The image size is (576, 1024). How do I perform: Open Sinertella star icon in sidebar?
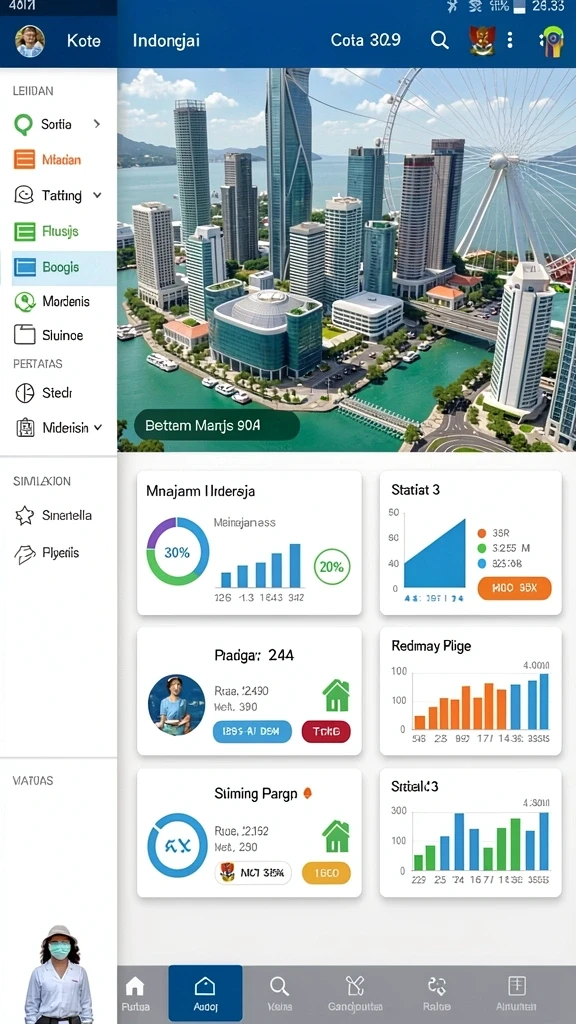coord(24,515)
